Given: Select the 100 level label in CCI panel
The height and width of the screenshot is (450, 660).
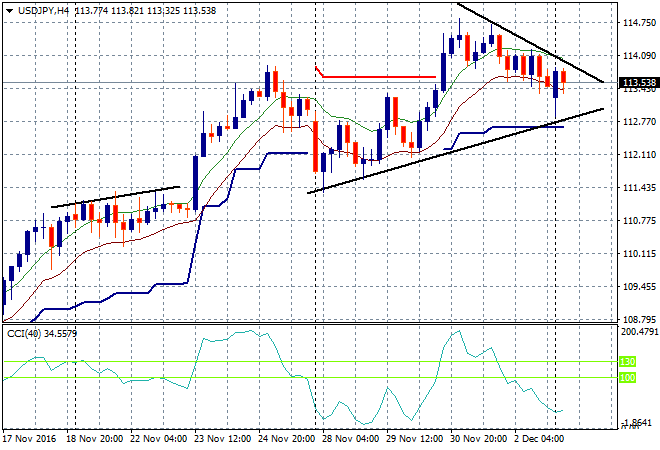Looking at the screenshot, I should coord(627,378).
